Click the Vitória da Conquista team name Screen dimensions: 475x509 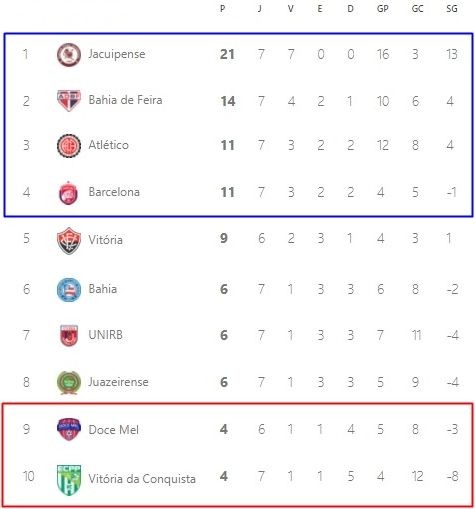point(142,479)
